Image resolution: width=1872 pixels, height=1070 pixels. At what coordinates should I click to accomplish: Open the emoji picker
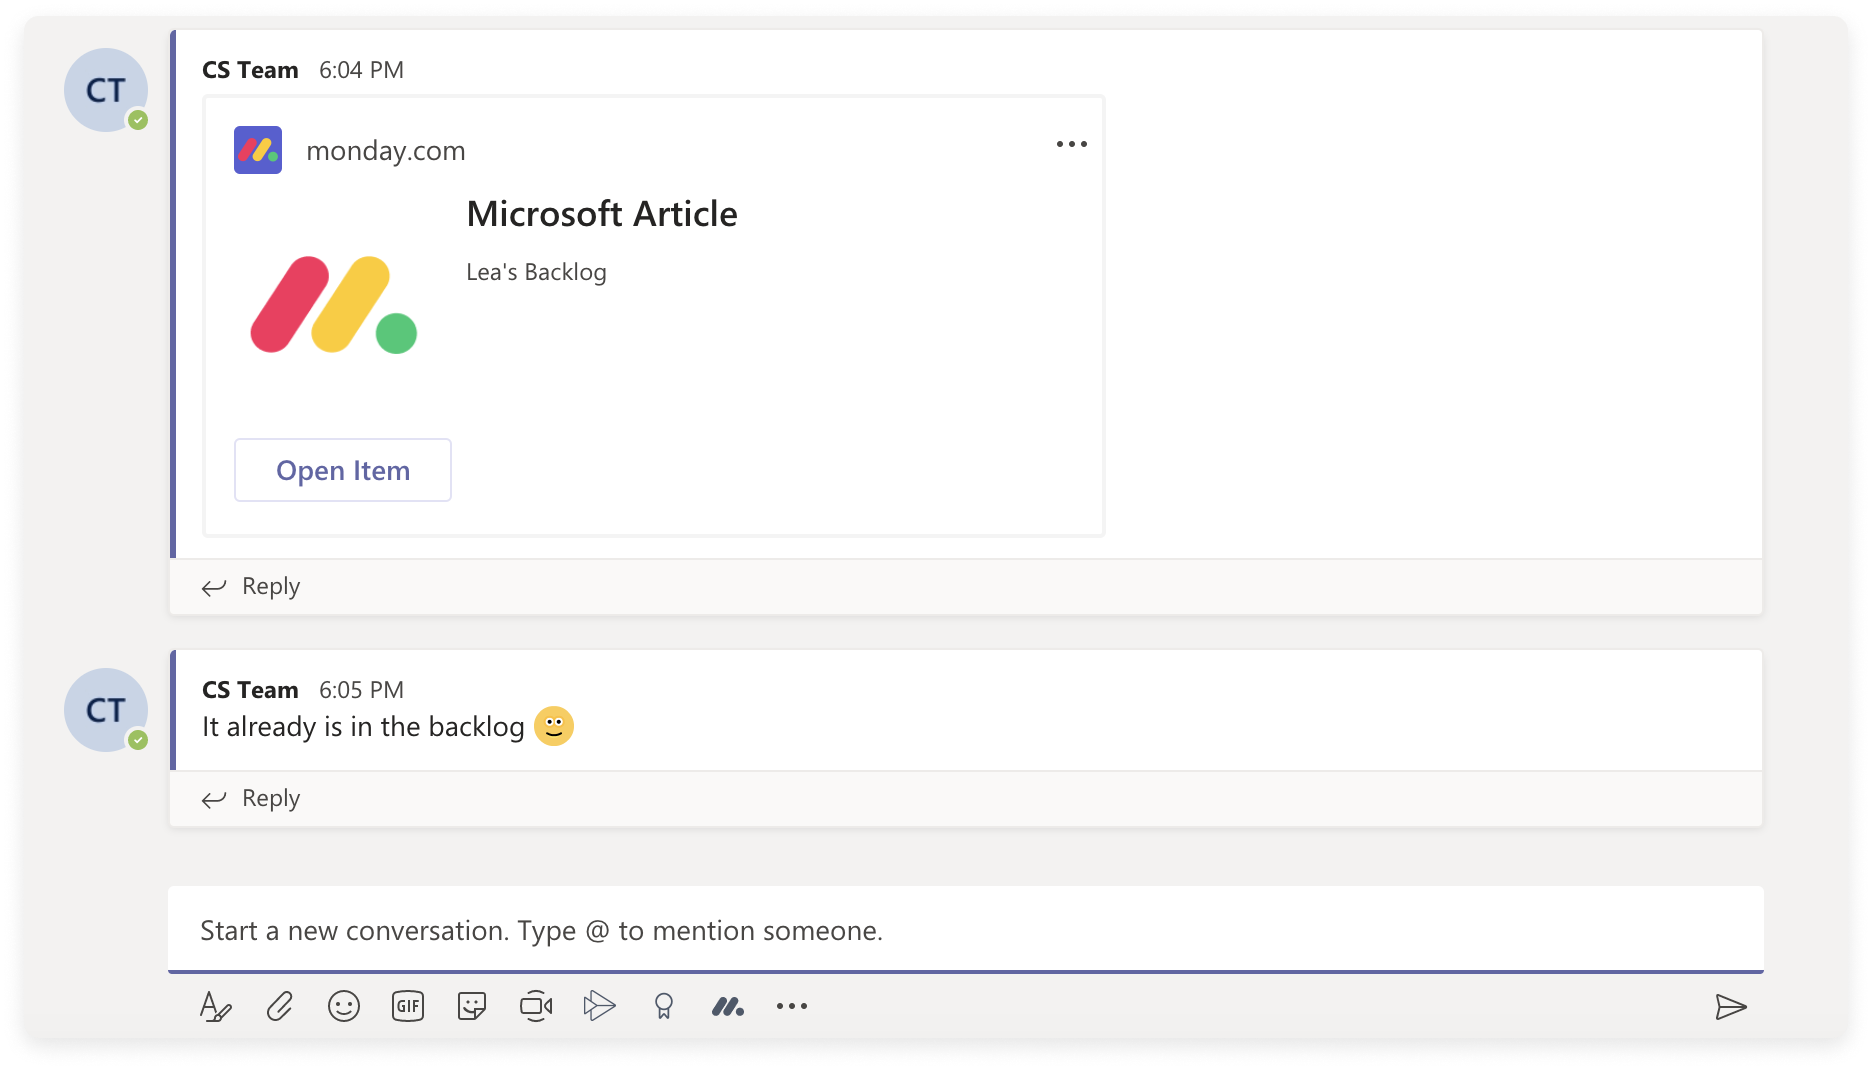[x=344, y=1006]
